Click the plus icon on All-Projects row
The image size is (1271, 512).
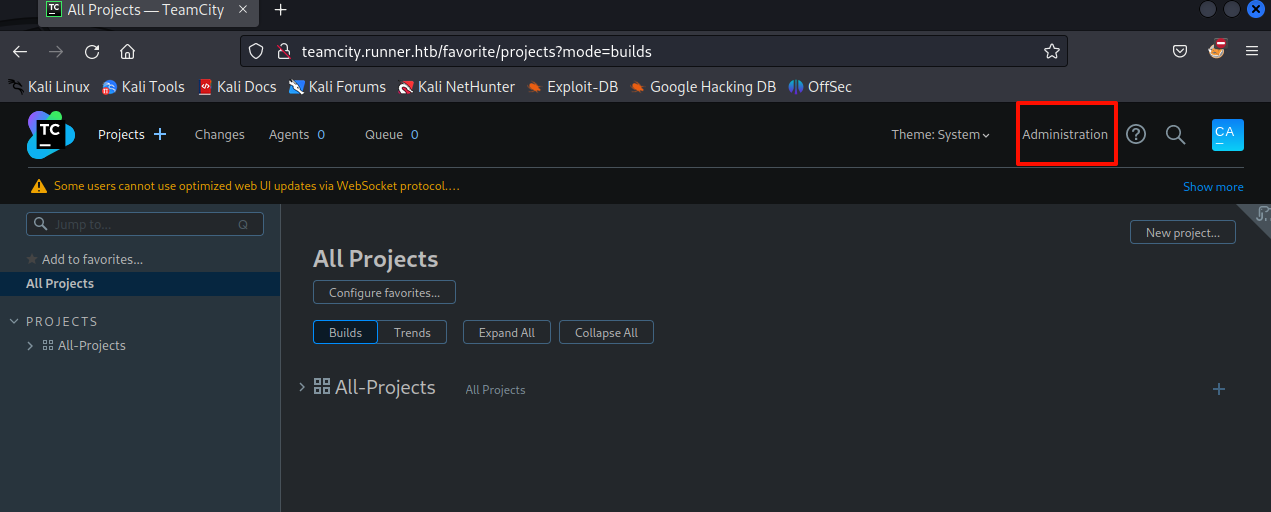click(1219, 389)
